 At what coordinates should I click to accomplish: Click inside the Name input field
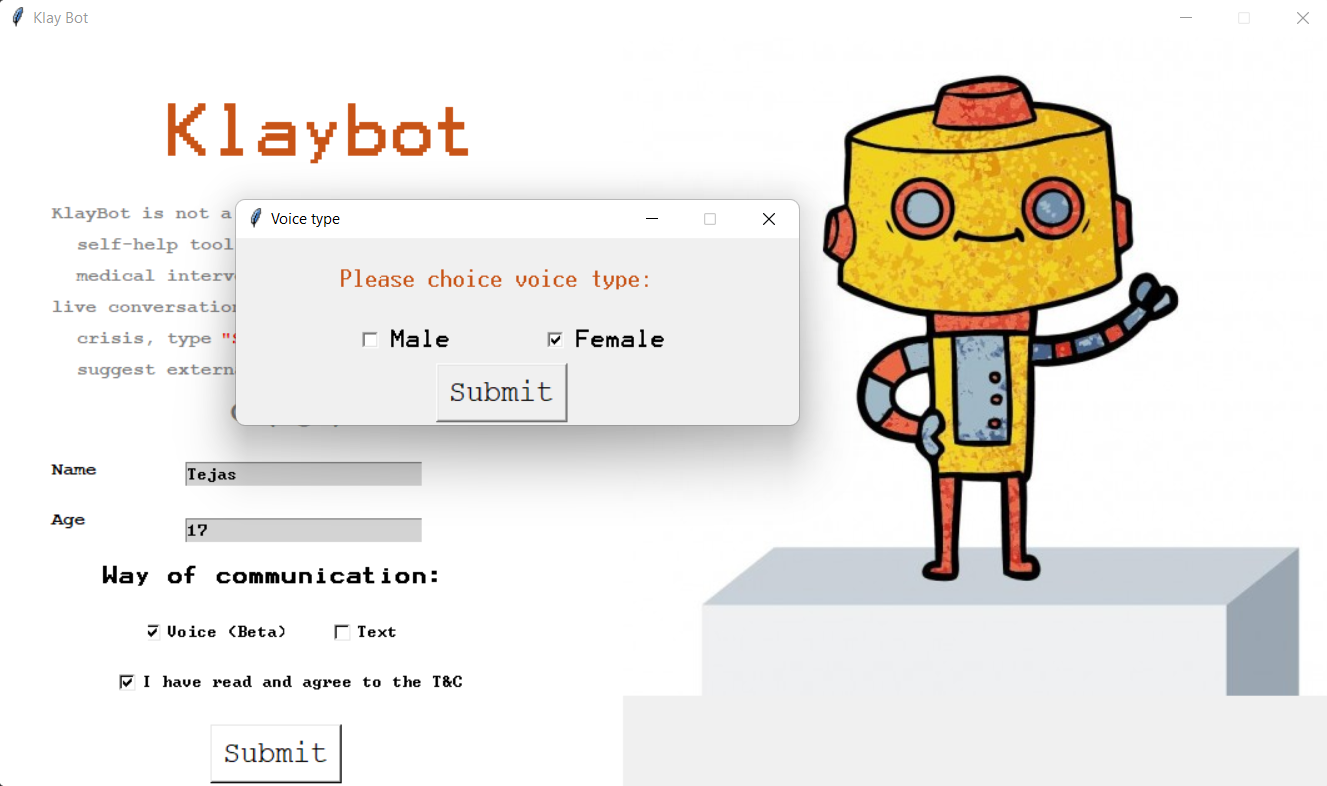pyautogui.click(x=302, y=473)
